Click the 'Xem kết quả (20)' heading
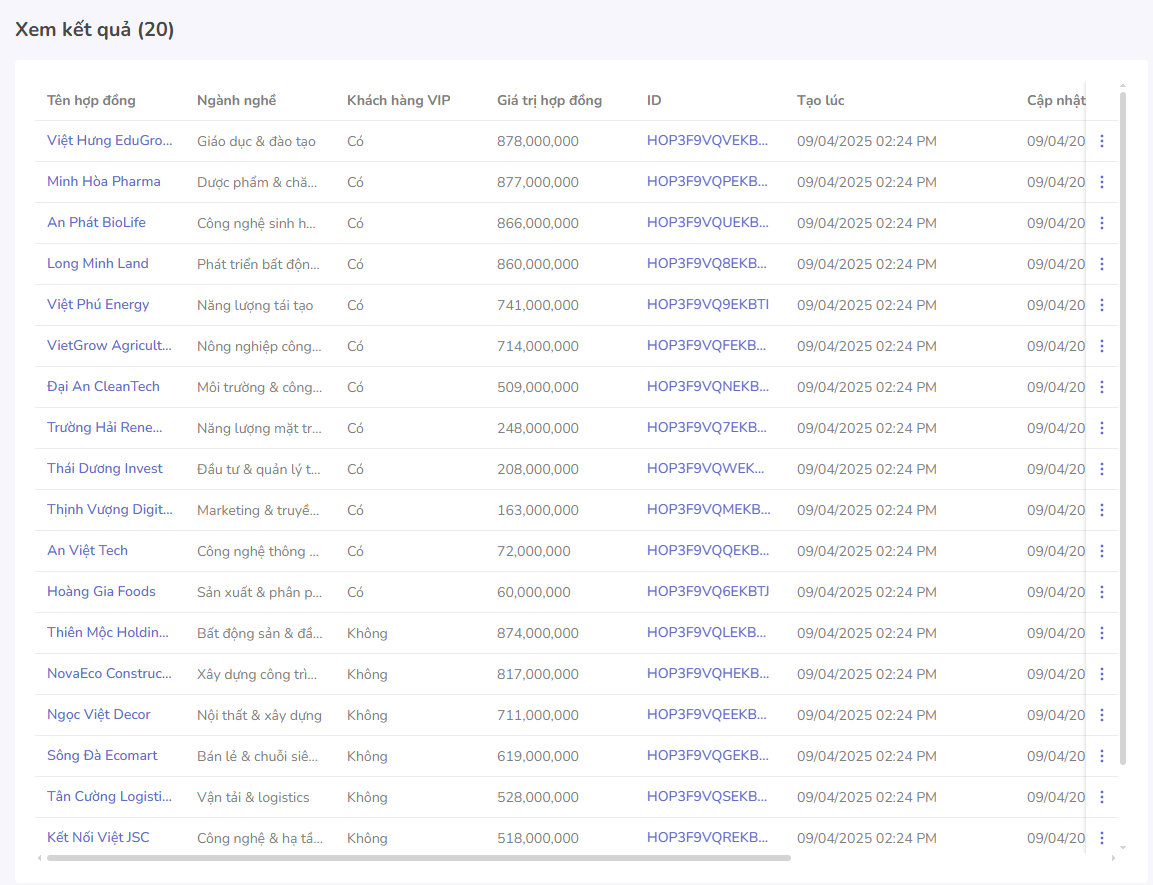This screenshot has width=1153, height=885. [95, 29]
